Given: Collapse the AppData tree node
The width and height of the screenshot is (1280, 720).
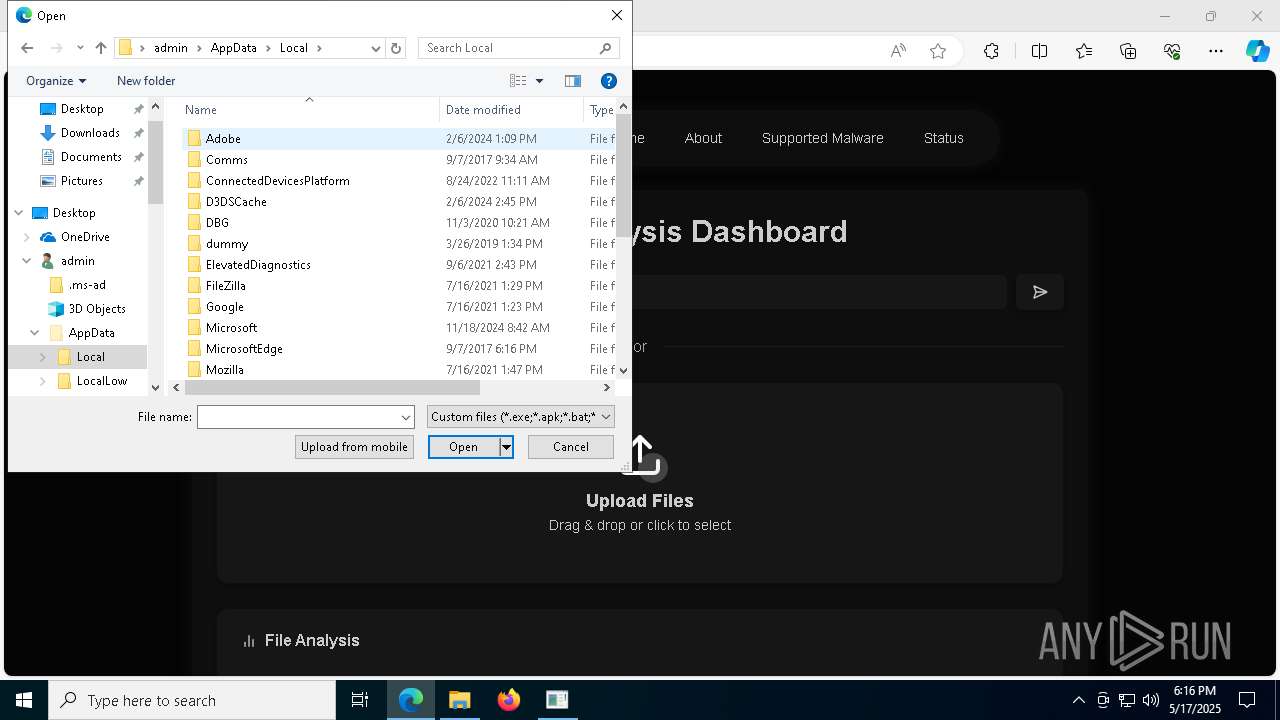Looking at the screenshot, I should pyautogui.click(x=35, y=333).
